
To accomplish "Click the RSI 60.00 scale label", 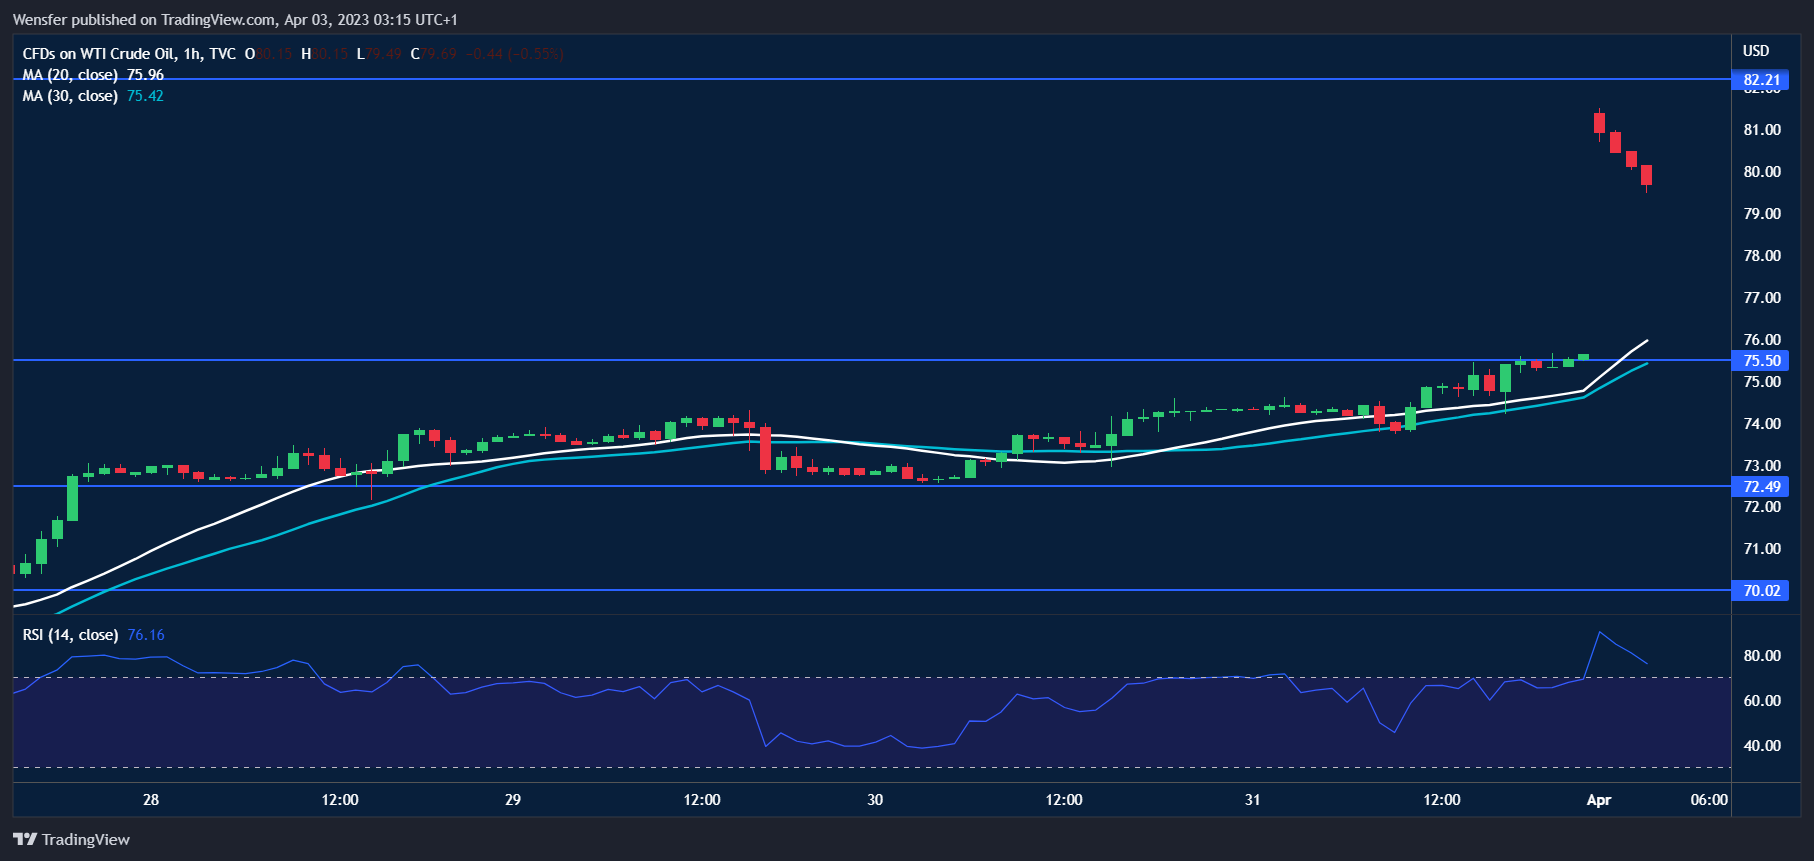I will pos(1762,701).
